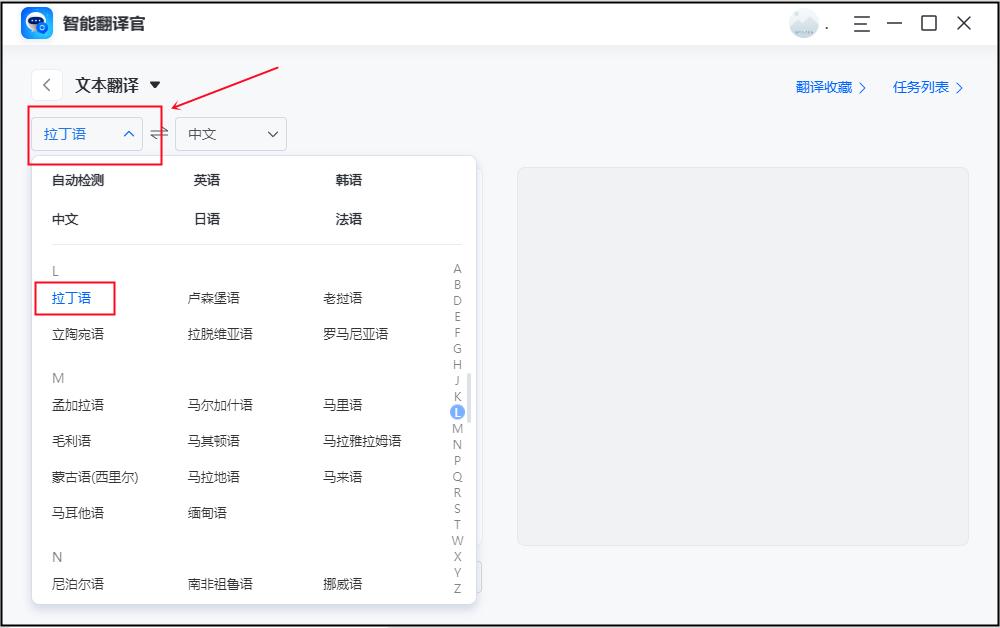Open the 任务列表 task list
This screenshot has height=628, width=1000.
pos(921,87)
